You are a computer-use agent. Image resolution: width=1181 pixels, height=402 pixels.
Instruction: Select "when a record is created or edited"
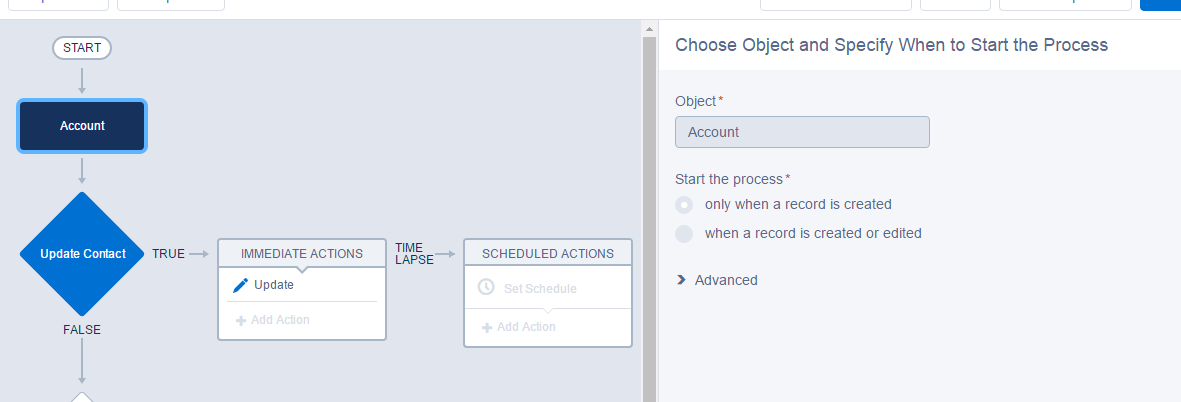click(x=684, y=234)
